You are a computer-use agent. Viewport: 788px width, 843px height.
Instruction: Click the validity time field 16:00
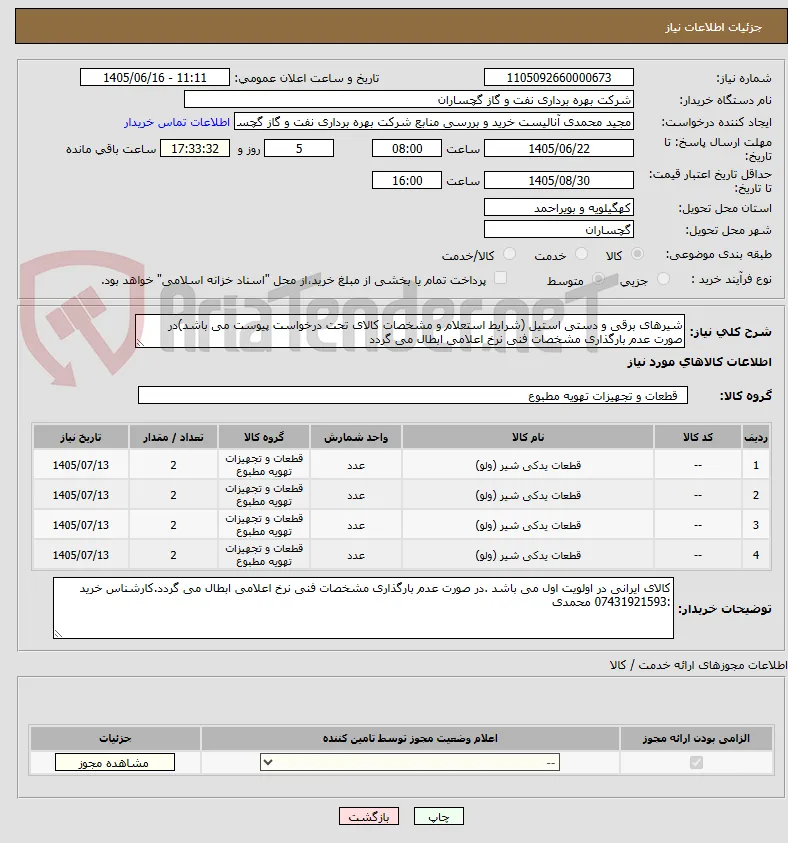406,181
